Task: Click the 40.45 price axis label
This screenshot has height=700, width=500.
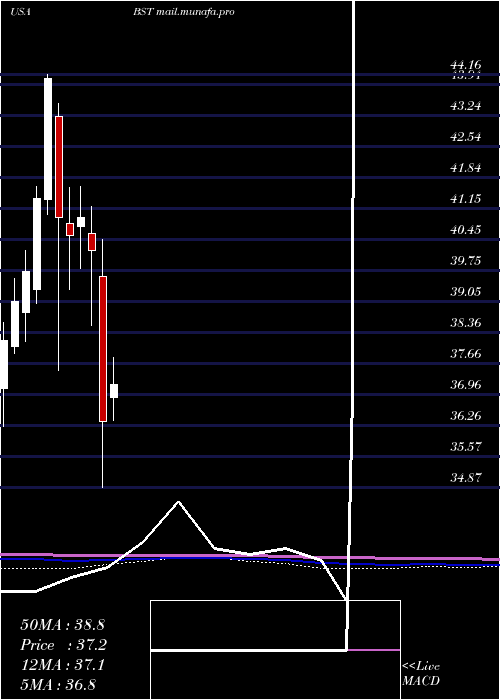Action: (466, 230)
